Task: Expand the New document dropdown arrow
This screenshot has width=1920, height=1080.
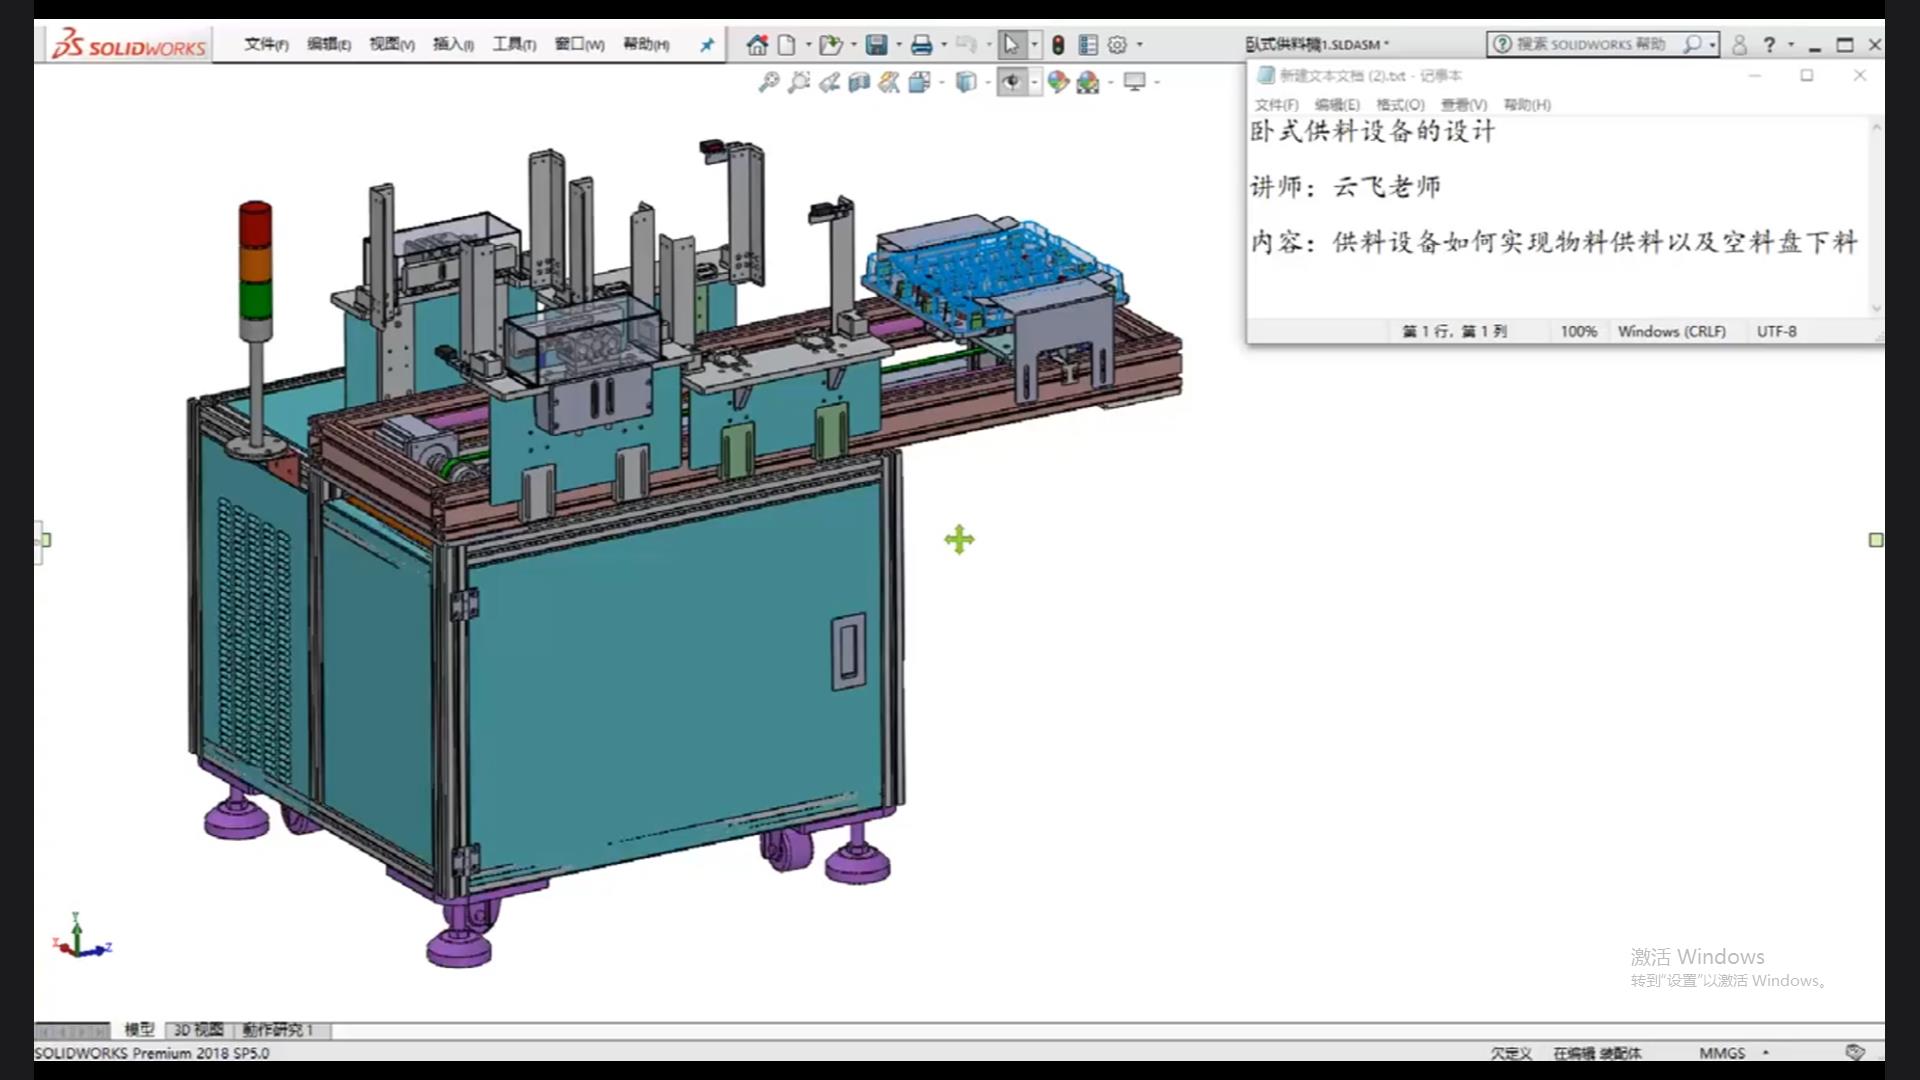Action: pos(808,45)
